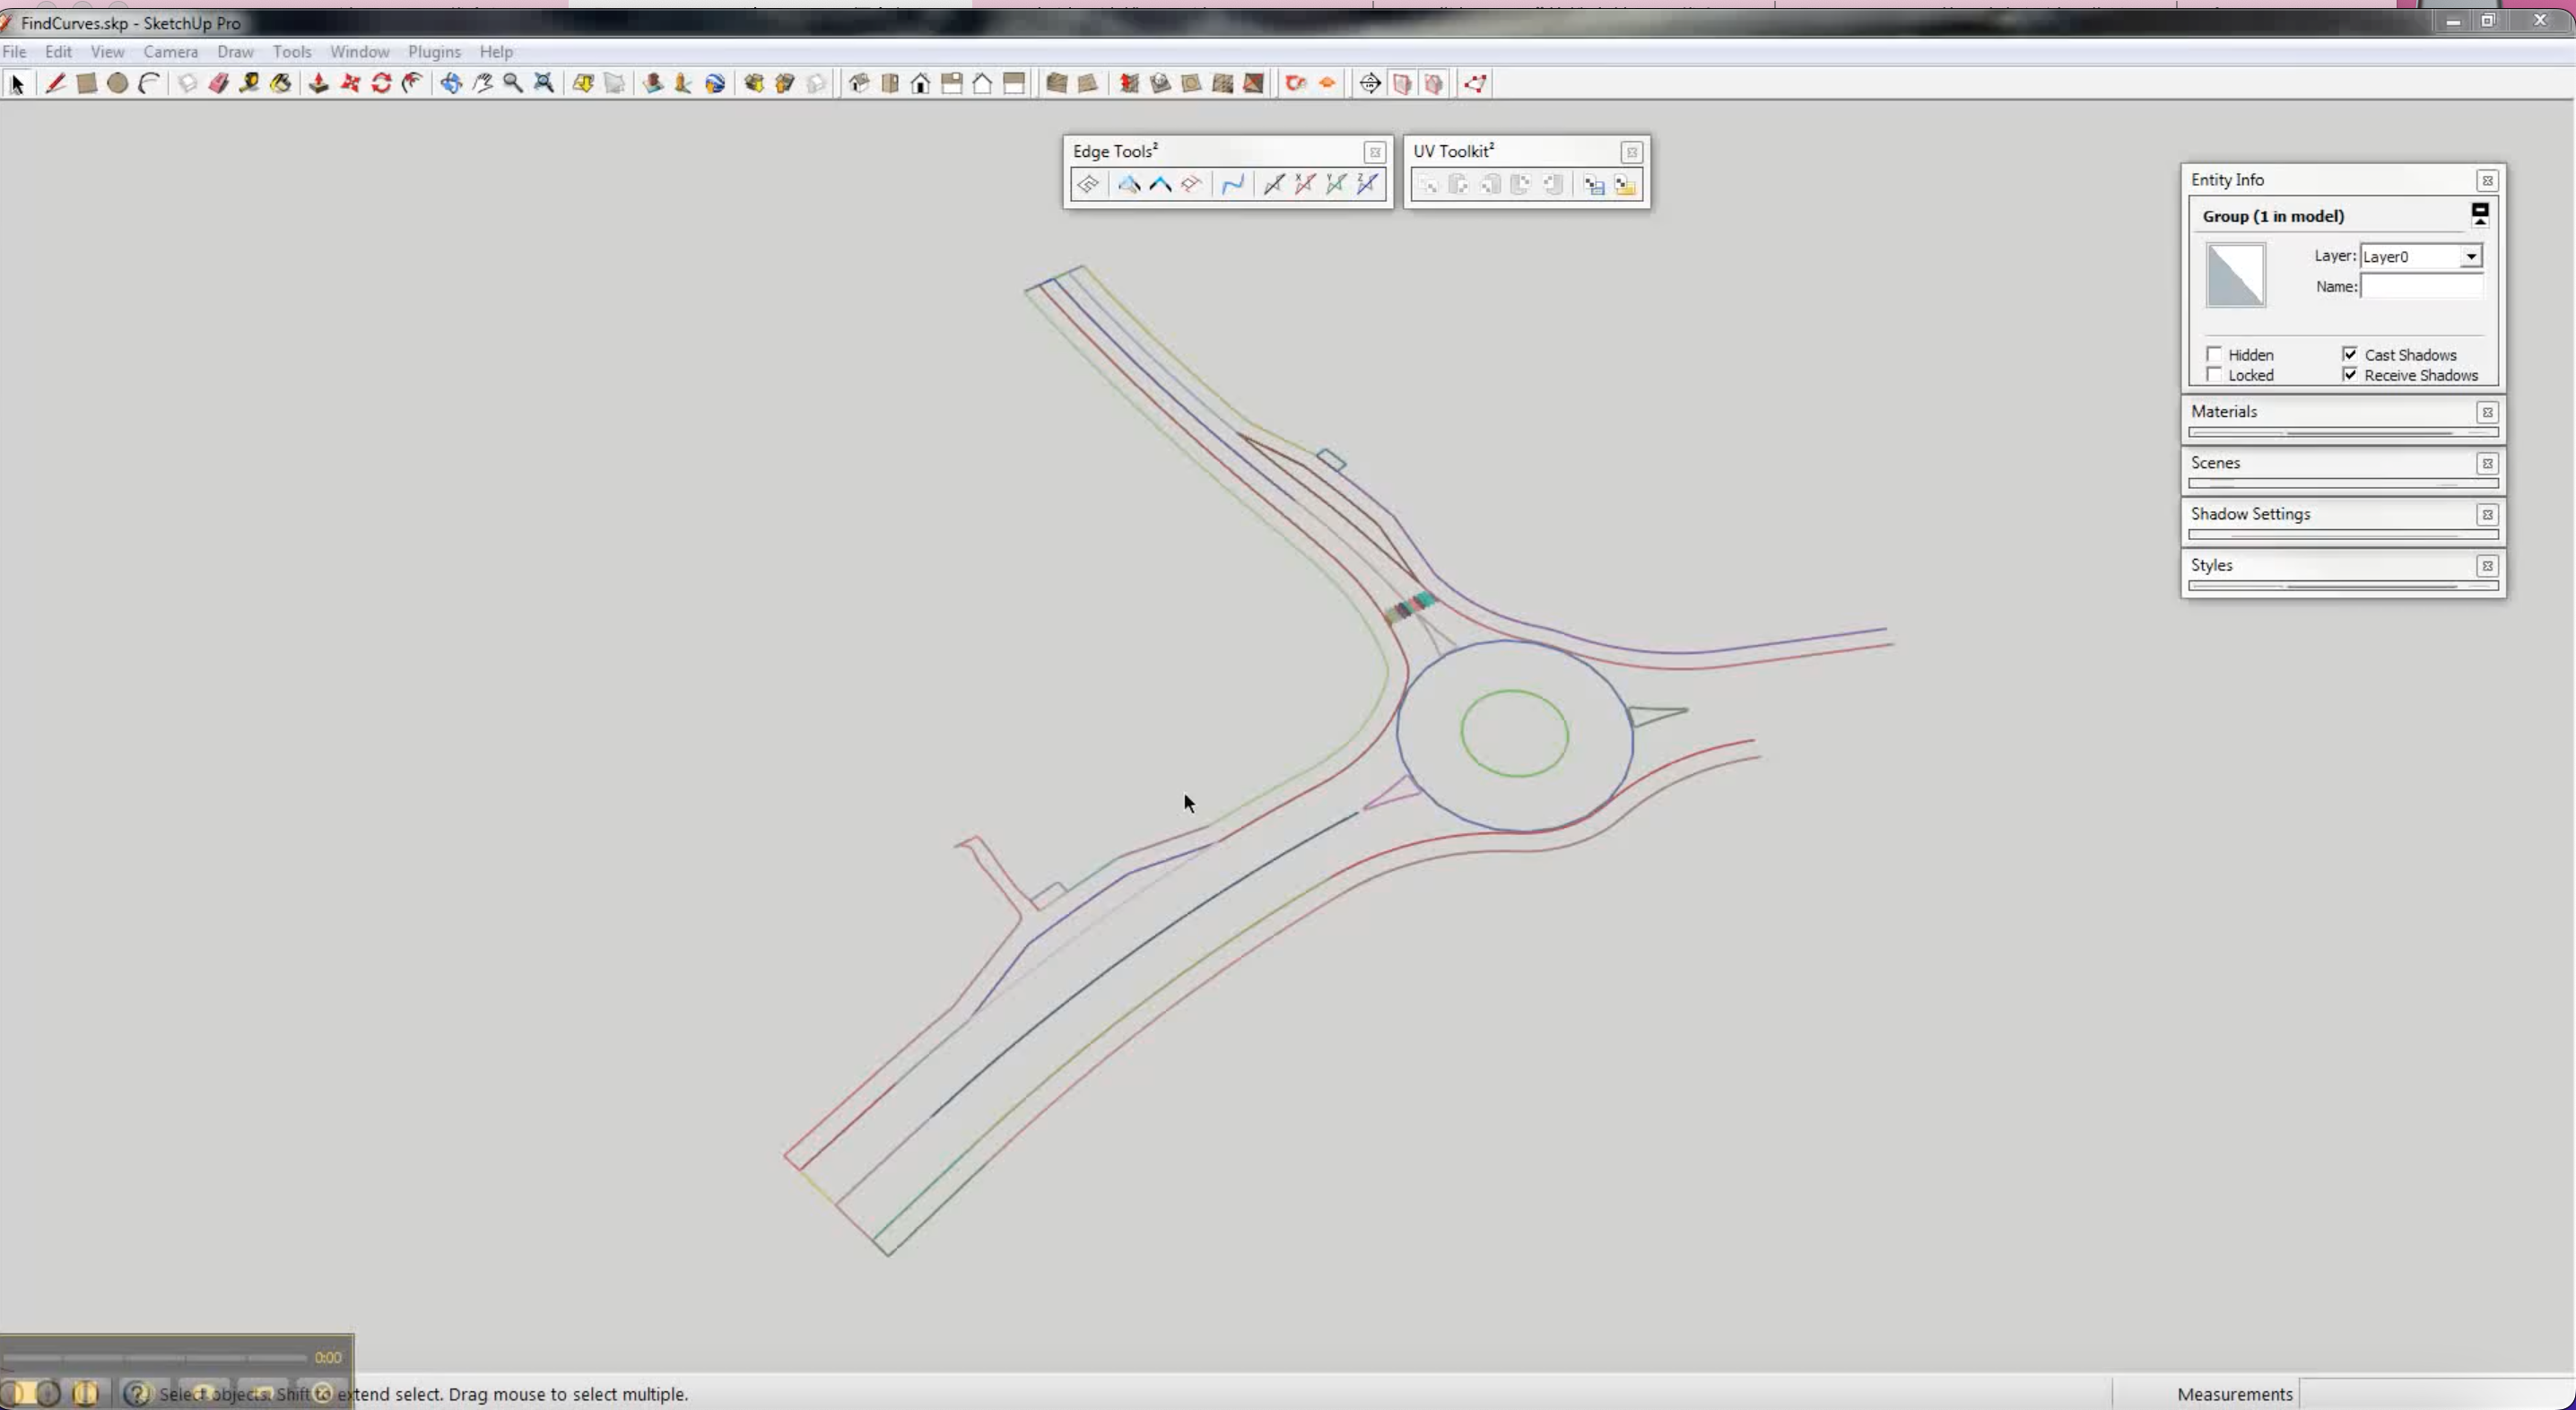Open the Layer dropdown list
This screenshot has height=1410, width=2576.
point(2471,257)
